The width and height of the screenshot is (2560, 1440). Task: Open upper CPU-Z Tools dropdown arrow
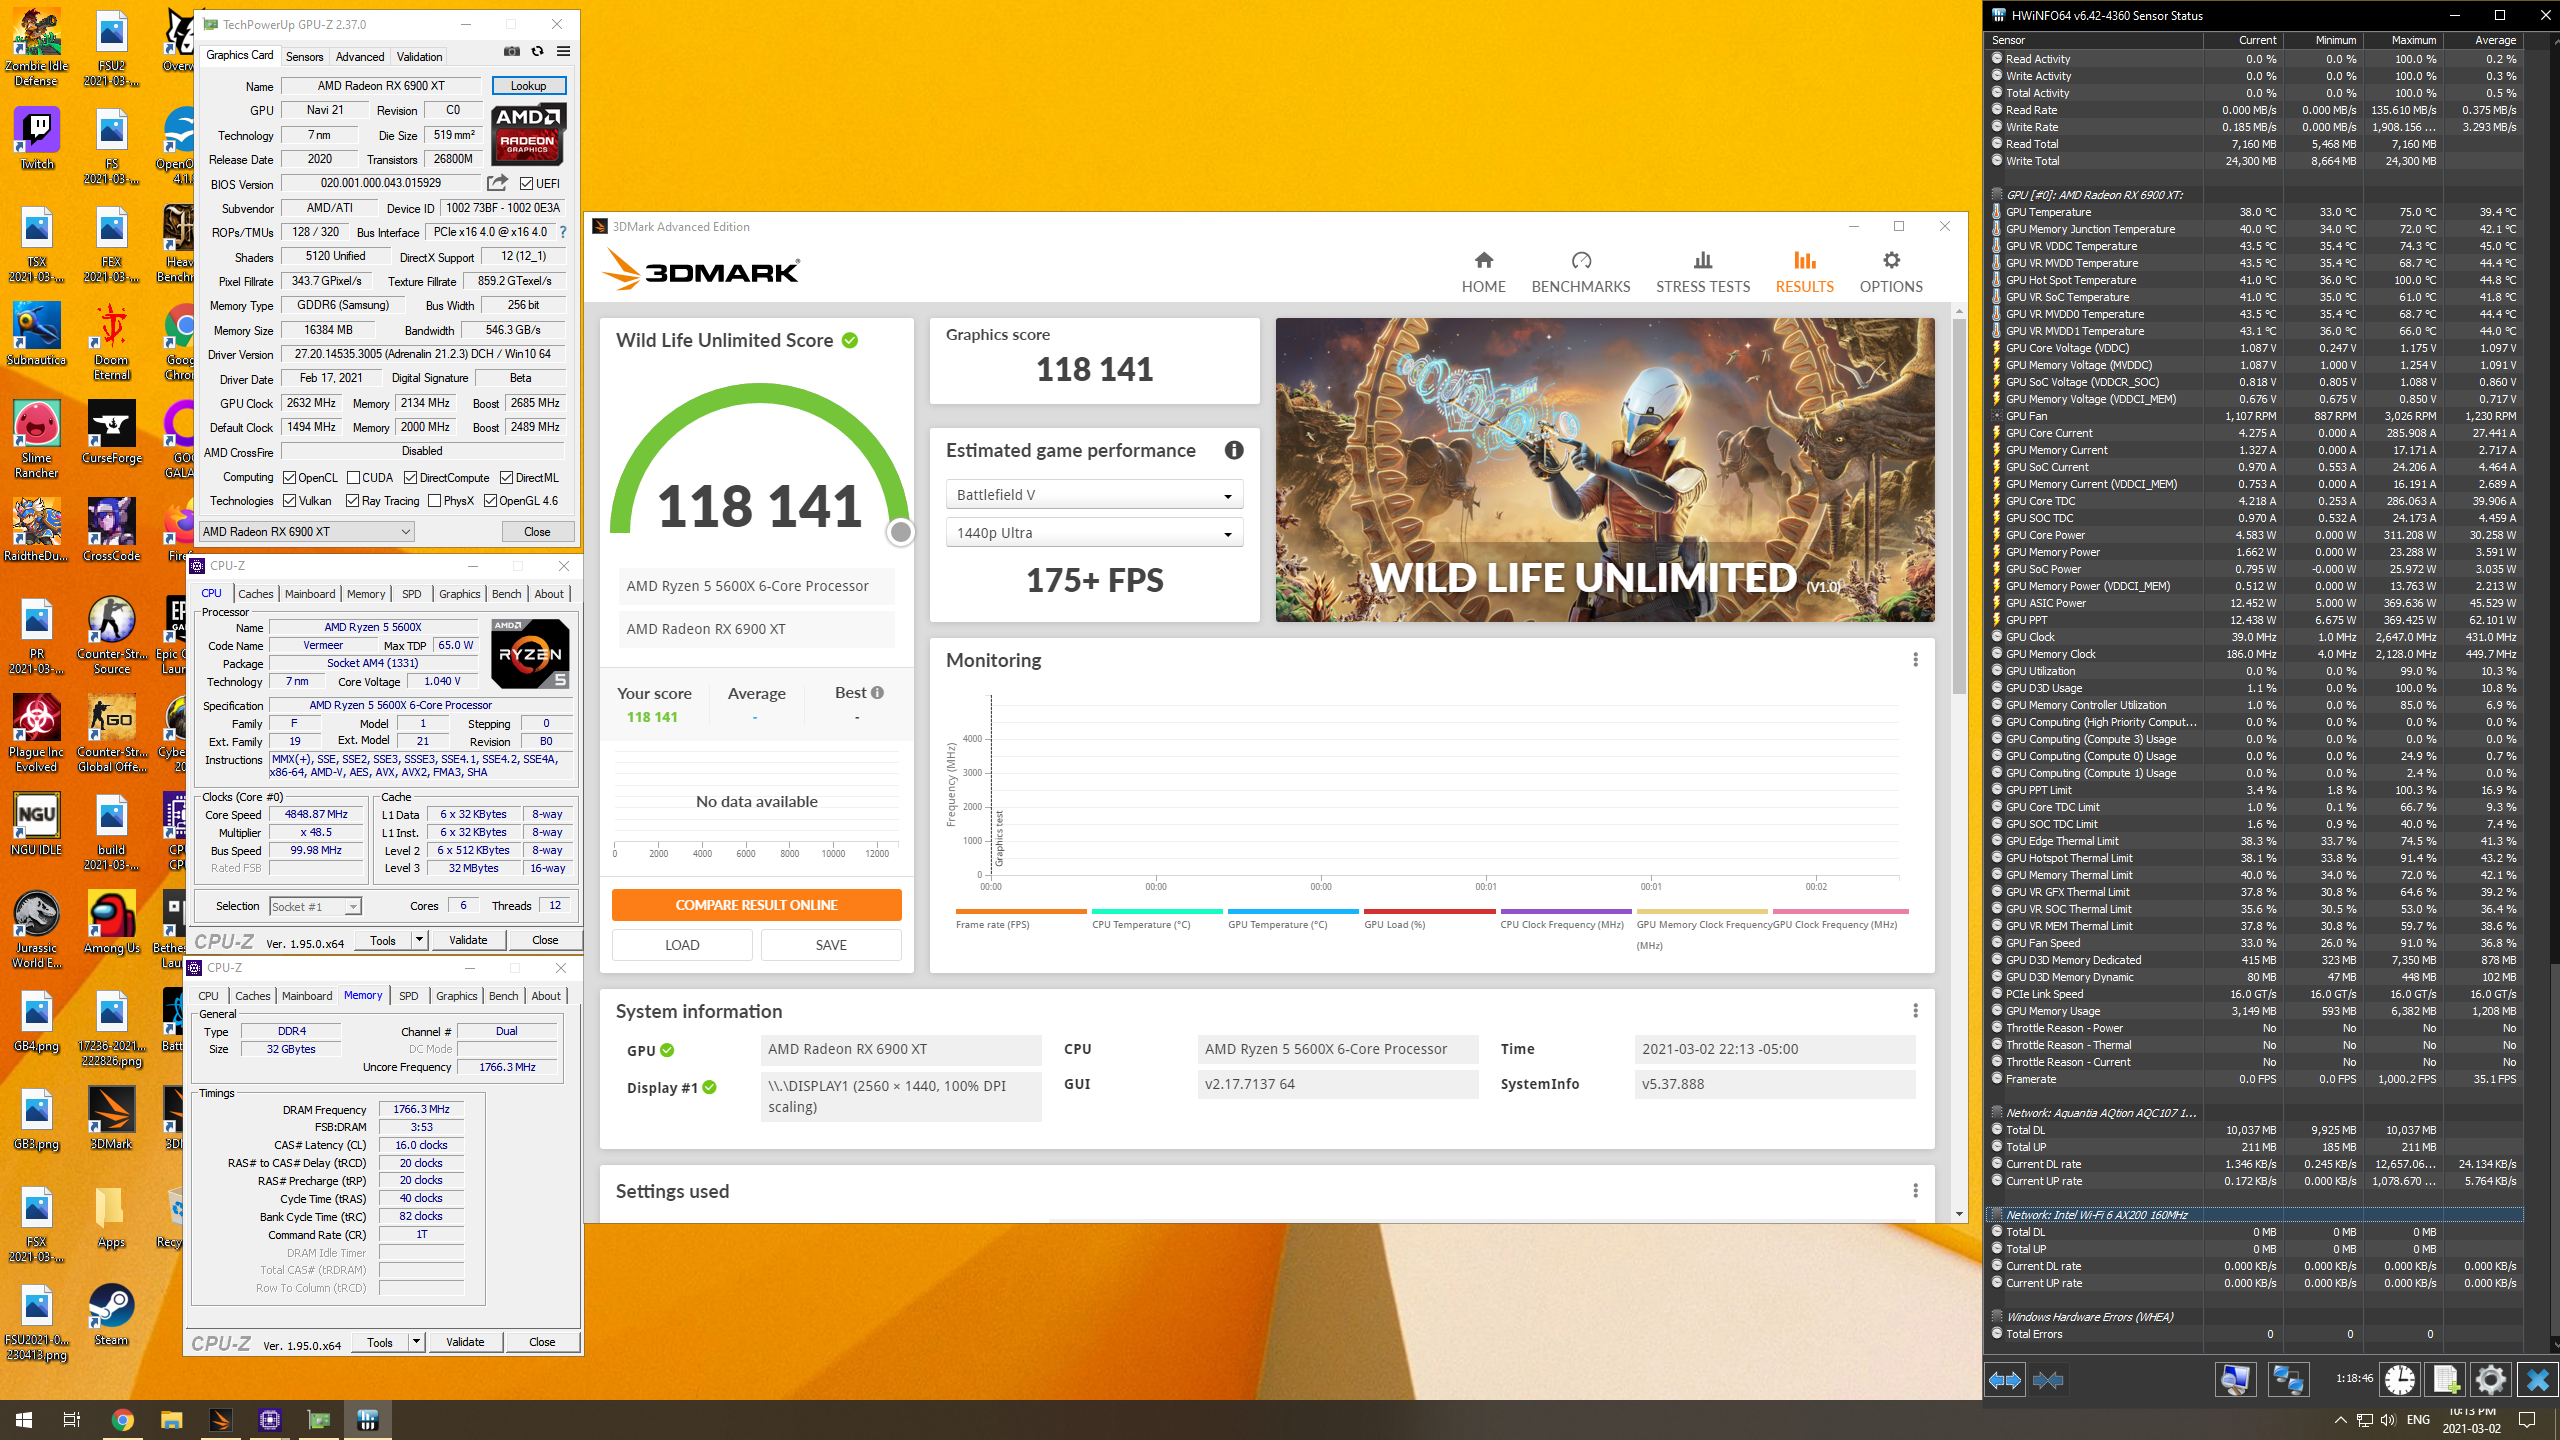point(419,940)
